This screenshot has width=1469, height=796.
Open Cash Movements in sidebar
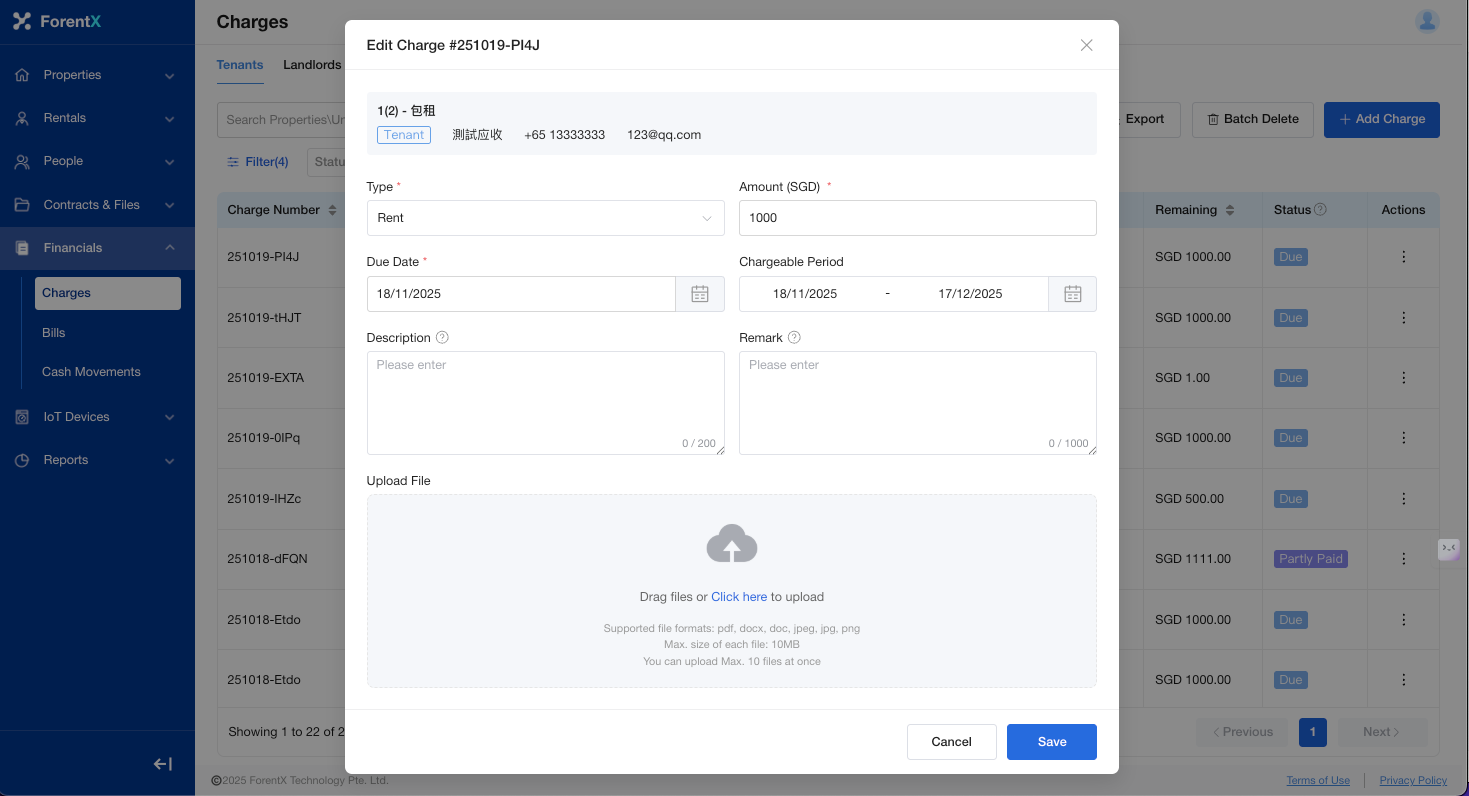[x=91, y=372]
